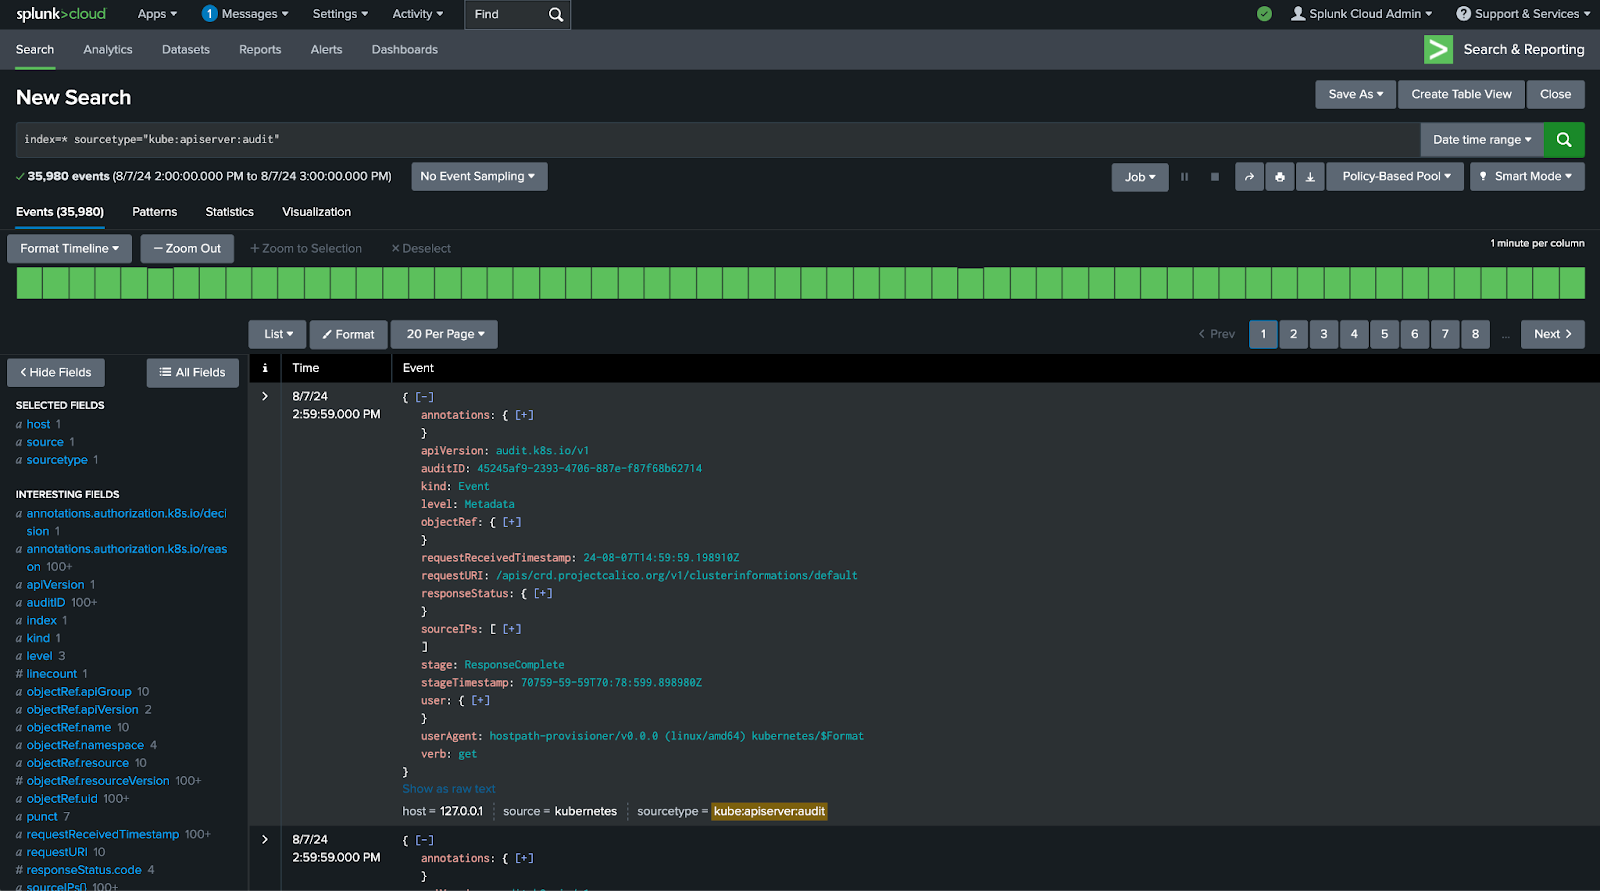Screen dimensions: 1600x891
Task: Stop the search job
Action: pyautogui.click(x=1215, y=177)
